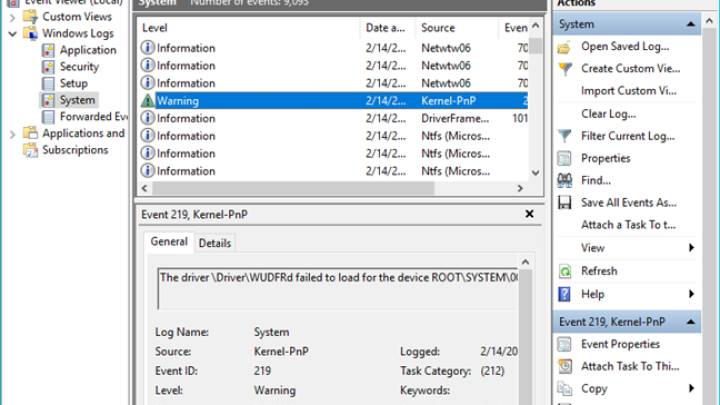This screenshot has height=405, width=720.
Task: Expand the Custom Views tree node
Action: (x=13, y=17)
